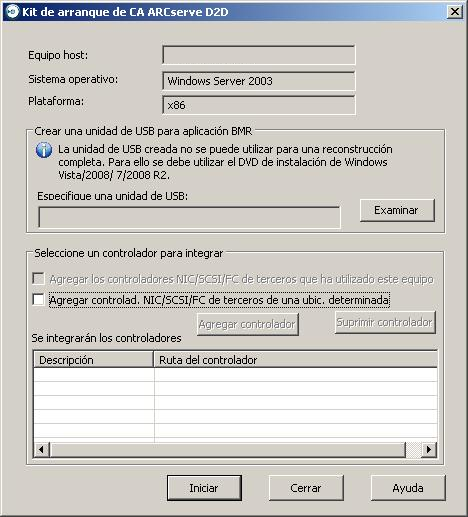Screen dimensions: 468x517
Task: Click the 'Crear una unidad de USB' group title
Action: click(x=143, y=131)
